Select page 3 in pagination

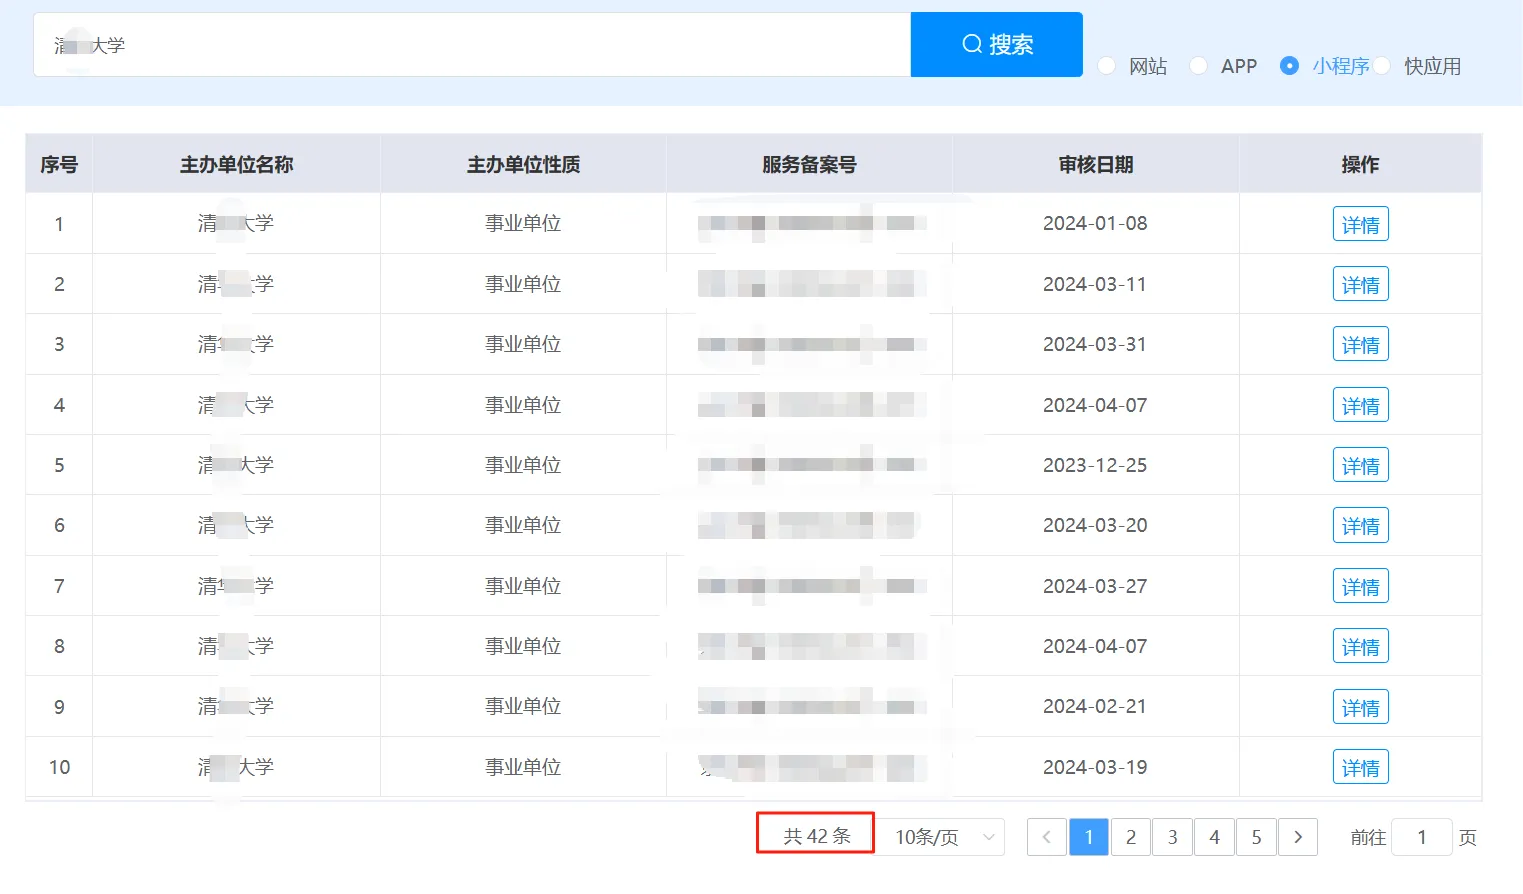1172,837
